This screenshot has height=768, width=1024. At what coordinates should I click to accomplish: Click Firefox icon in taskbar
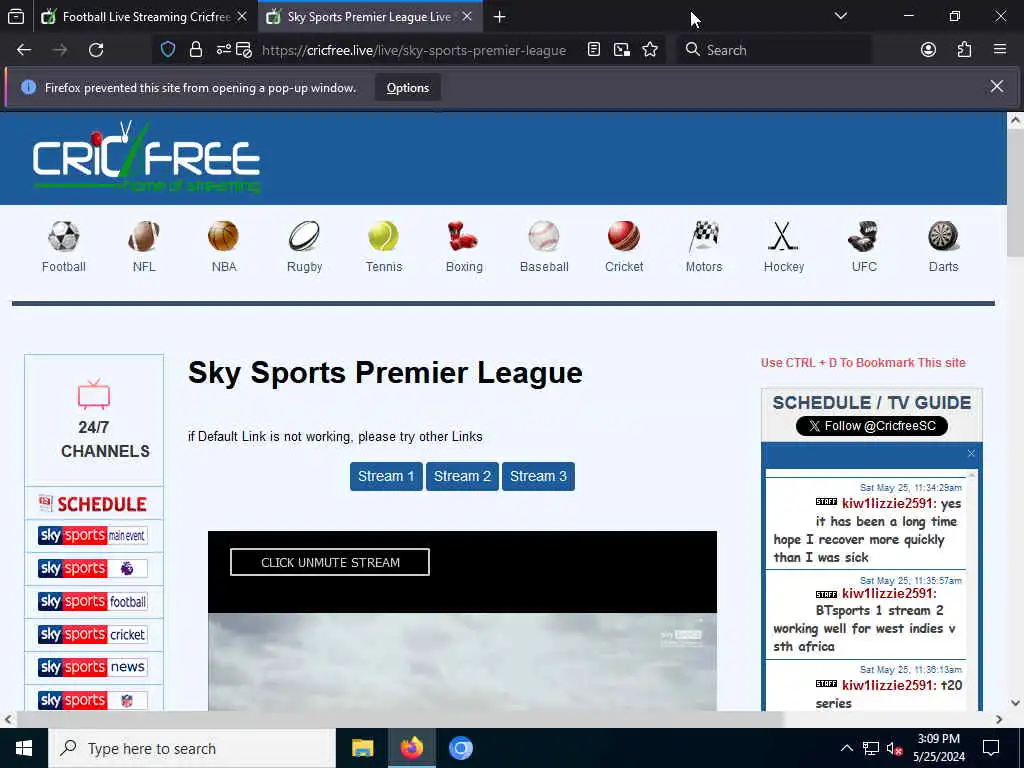point(411,748)
